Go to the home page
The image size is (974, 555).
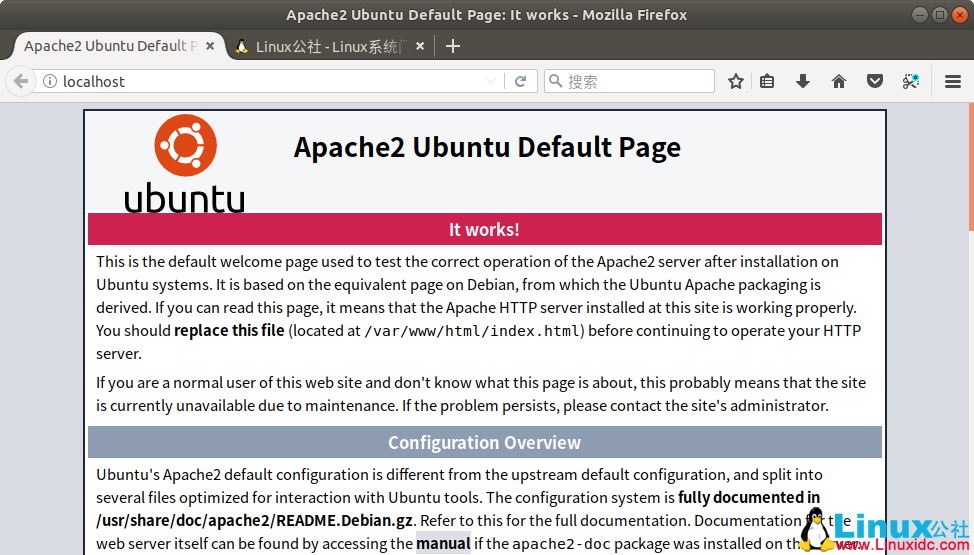(839, 81)
